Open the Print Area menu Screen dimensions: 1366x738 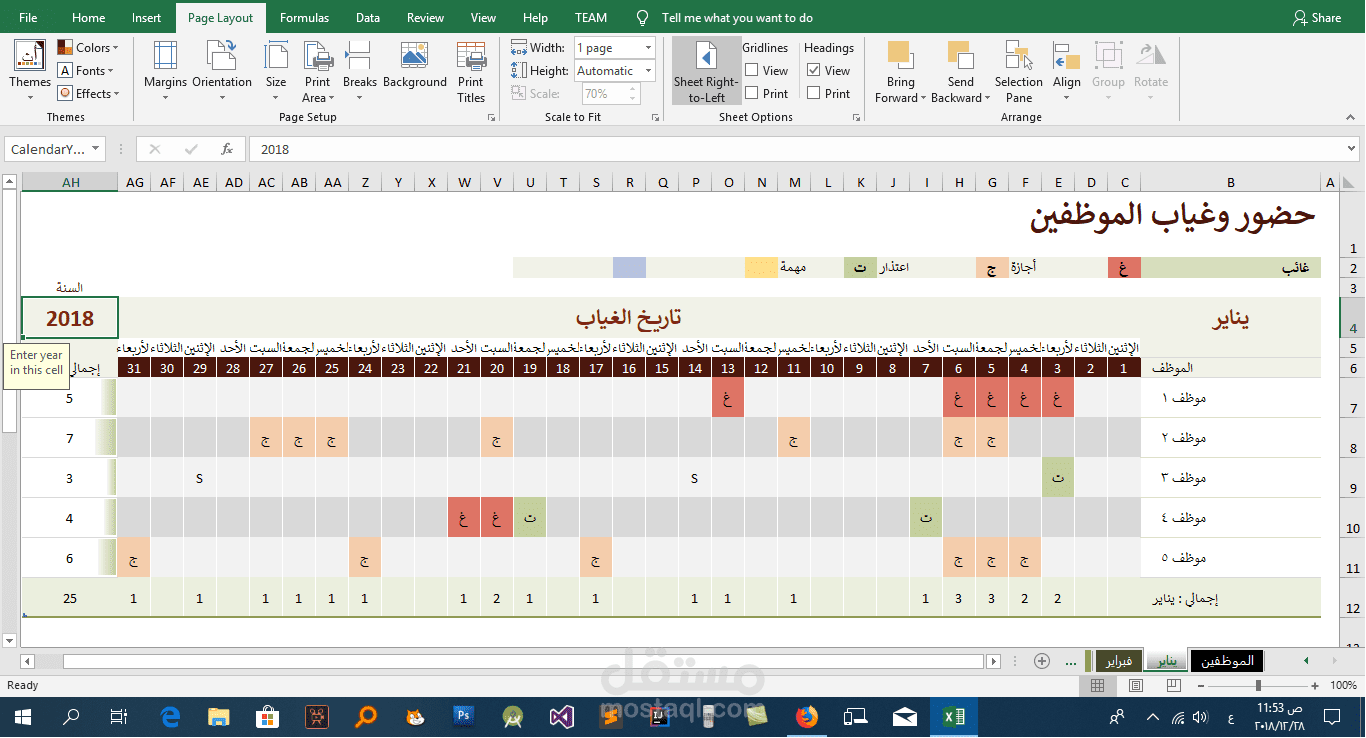318,71
